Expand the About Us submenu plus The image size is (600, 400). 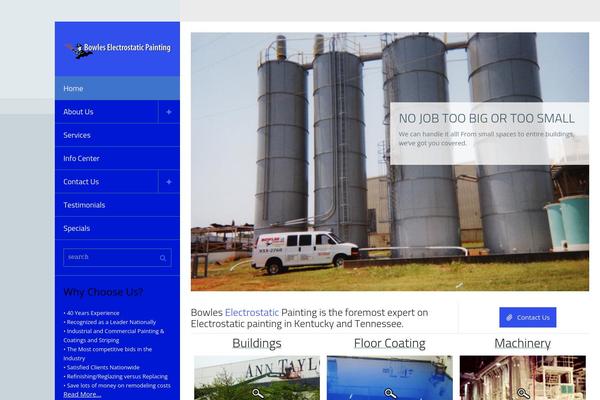pyautogui.click(x=169, y=112)
